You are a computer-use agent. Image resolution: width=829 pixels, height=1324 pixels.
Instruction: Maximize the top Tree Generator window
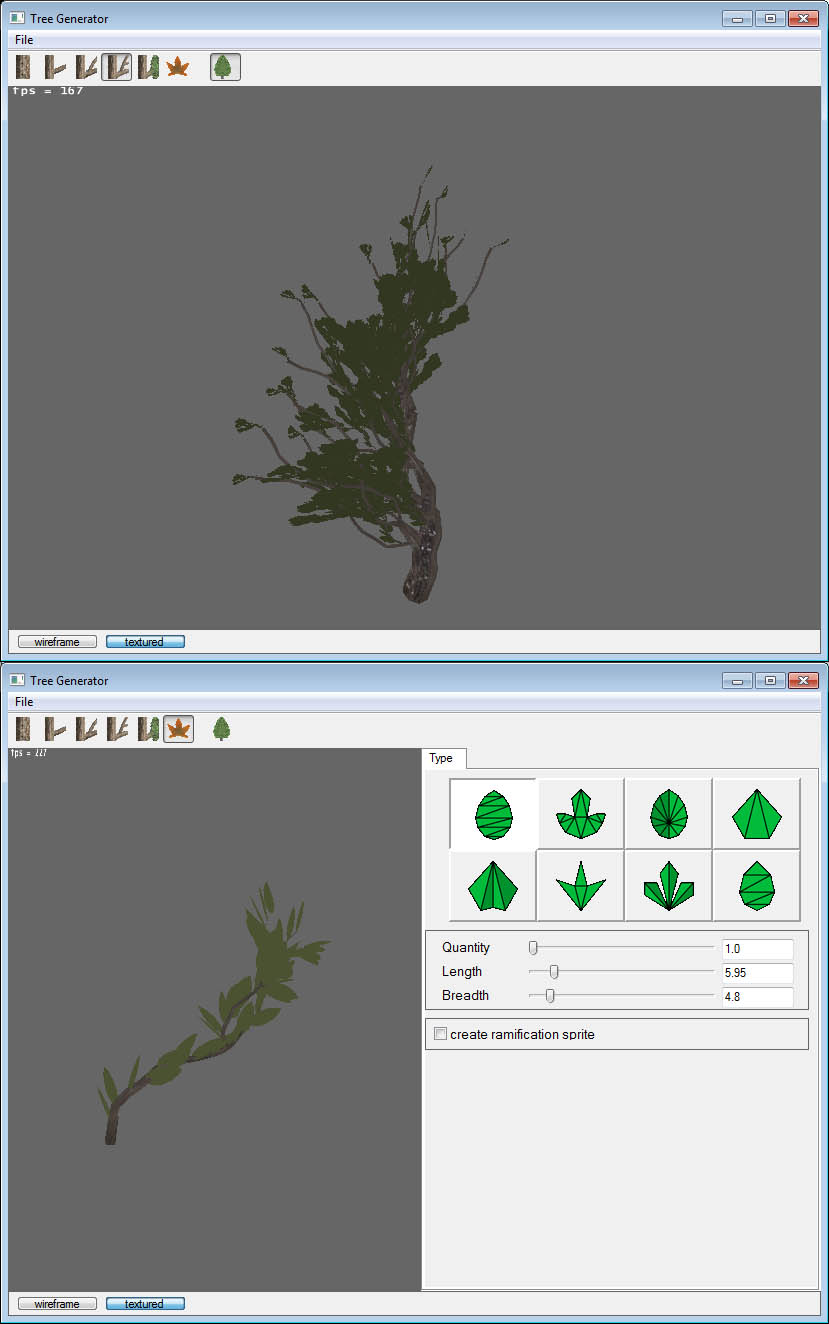pos(770,18)
